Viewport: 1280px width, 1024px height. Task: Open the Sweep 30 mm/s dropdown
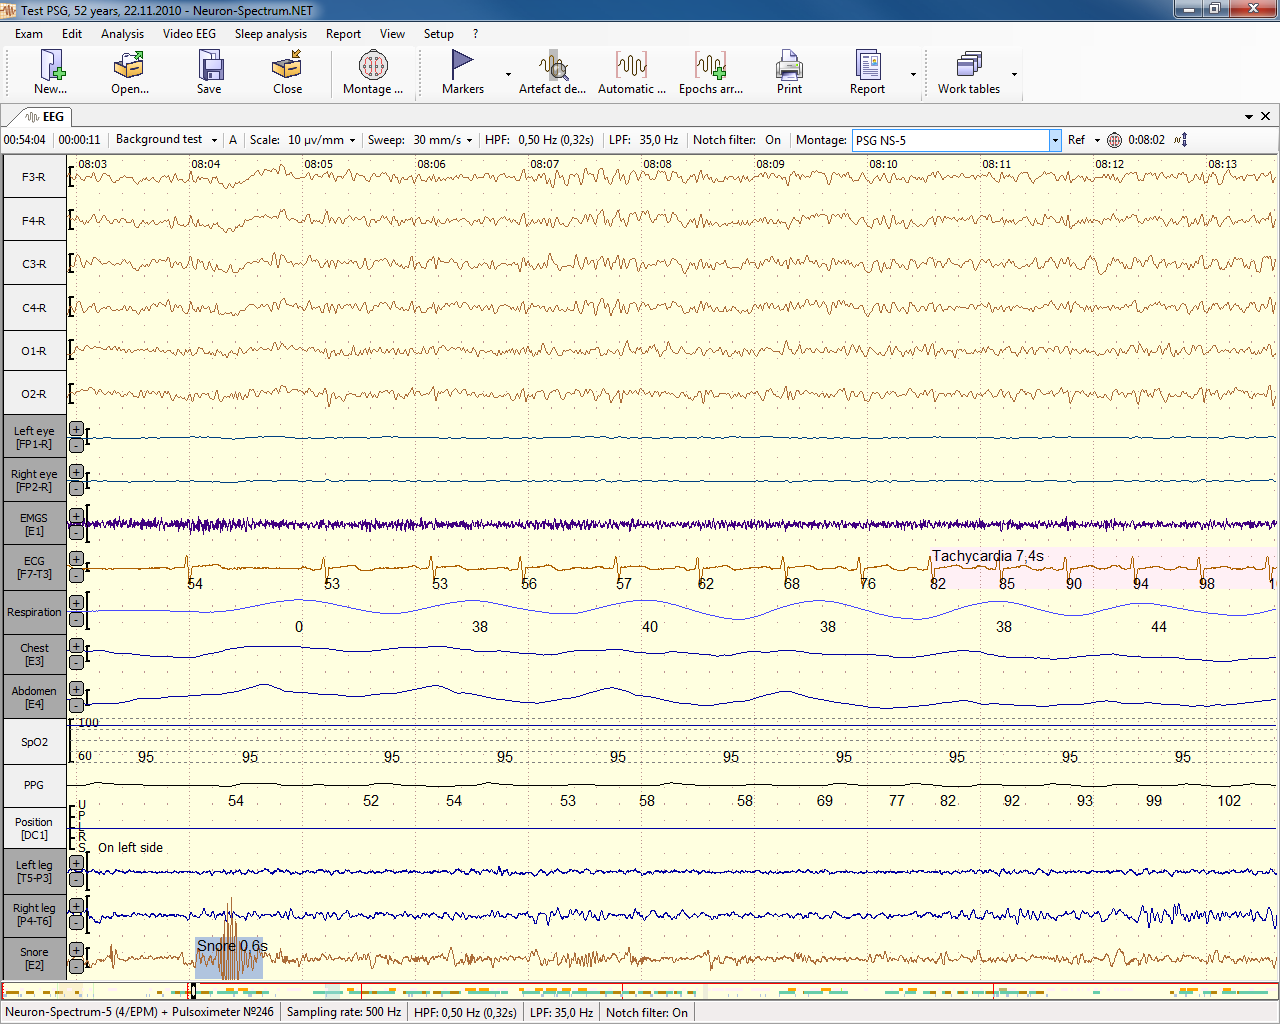(x=418, y=140)
